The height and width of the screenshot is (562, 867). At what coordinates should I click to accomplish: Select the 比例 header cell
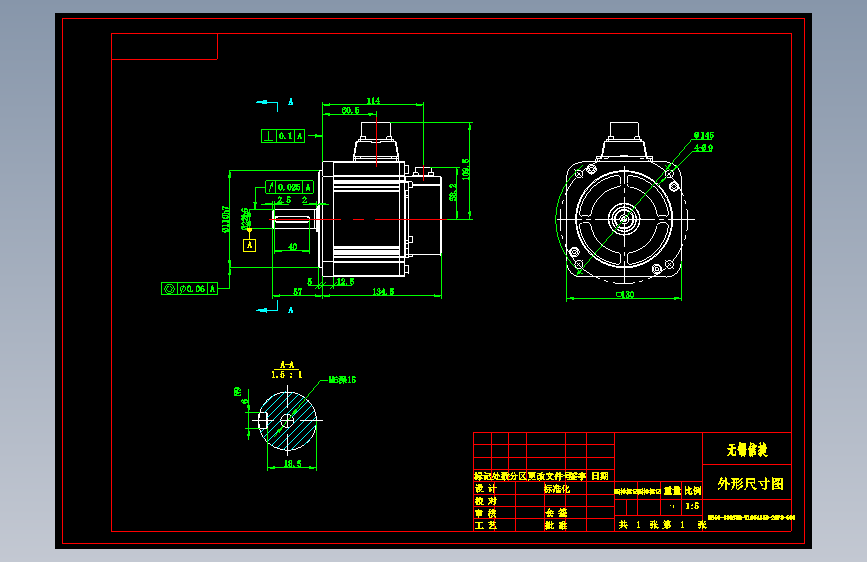[x=693, y=491]
